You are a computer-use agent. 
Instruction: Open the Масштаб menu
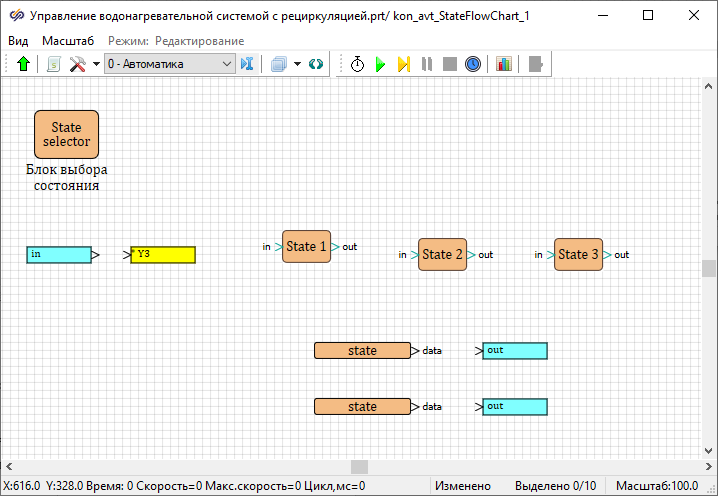[x=68, y=40]
